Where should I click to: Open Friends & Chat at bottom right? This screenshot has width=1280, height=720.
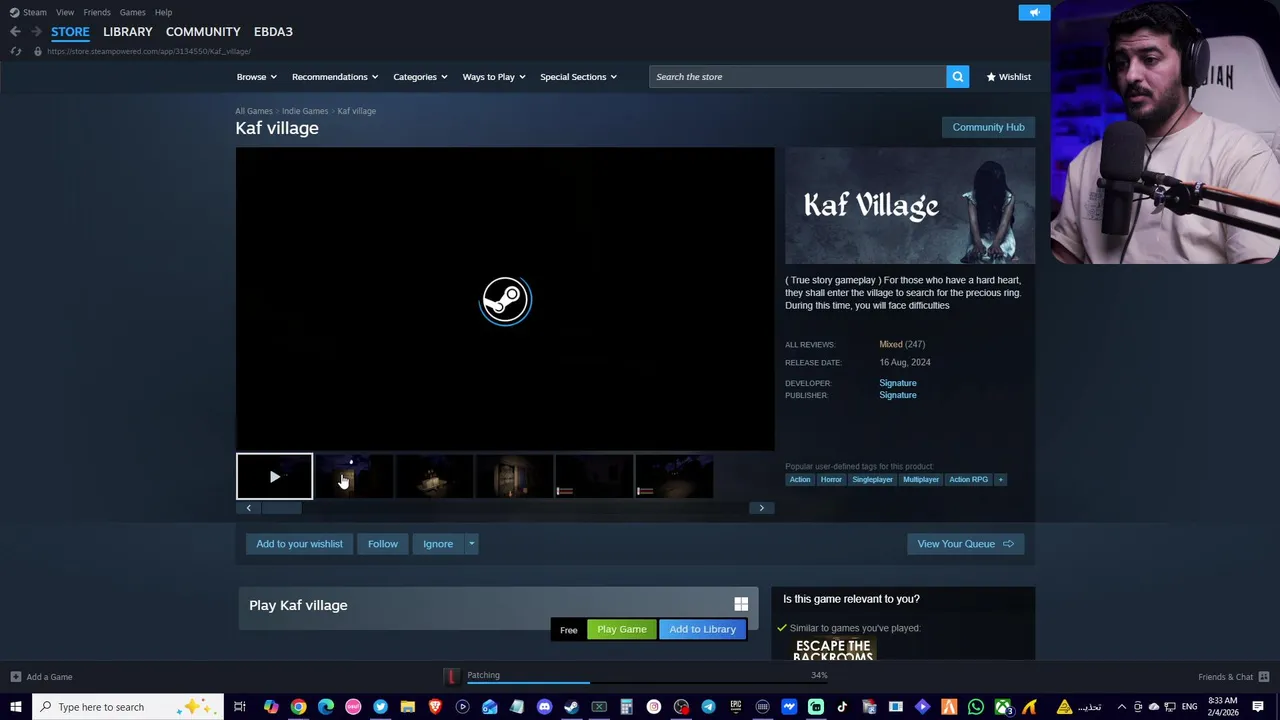[1233, 677]
